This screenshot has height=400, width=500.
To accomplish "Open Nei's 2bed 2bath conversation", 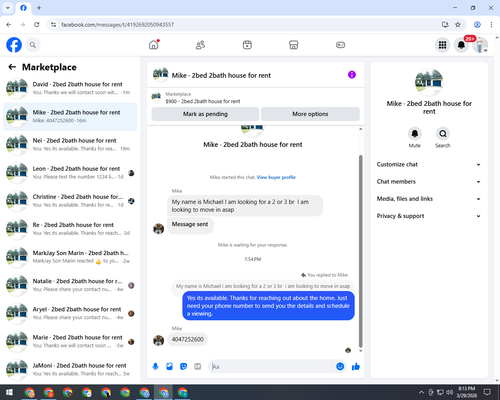I will (x=70, y=145).
